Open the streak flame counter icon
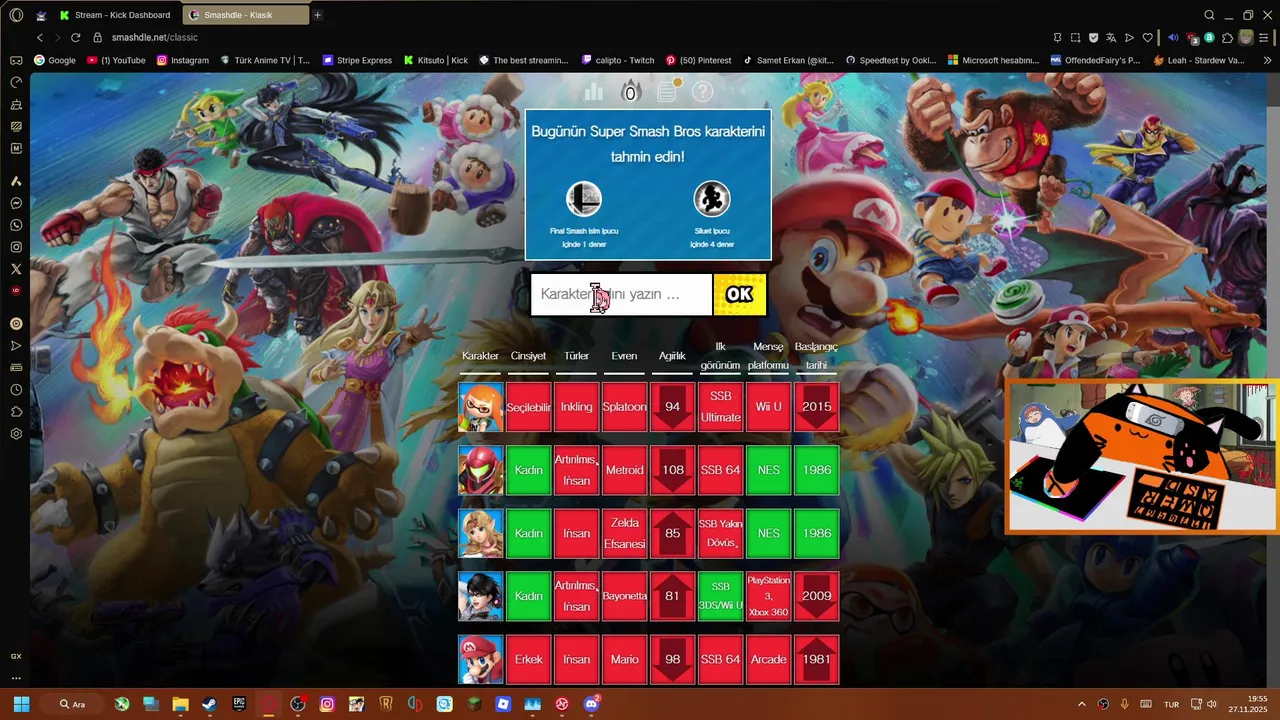Viewport: 1280px width, 720px height. coord(630,92)
